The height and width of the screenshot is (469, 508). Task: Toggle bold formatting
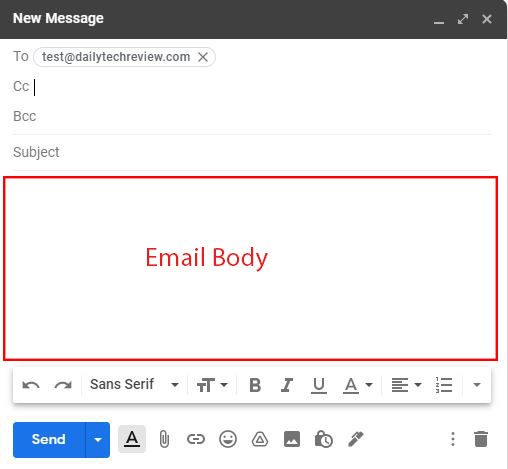[255, 385]
